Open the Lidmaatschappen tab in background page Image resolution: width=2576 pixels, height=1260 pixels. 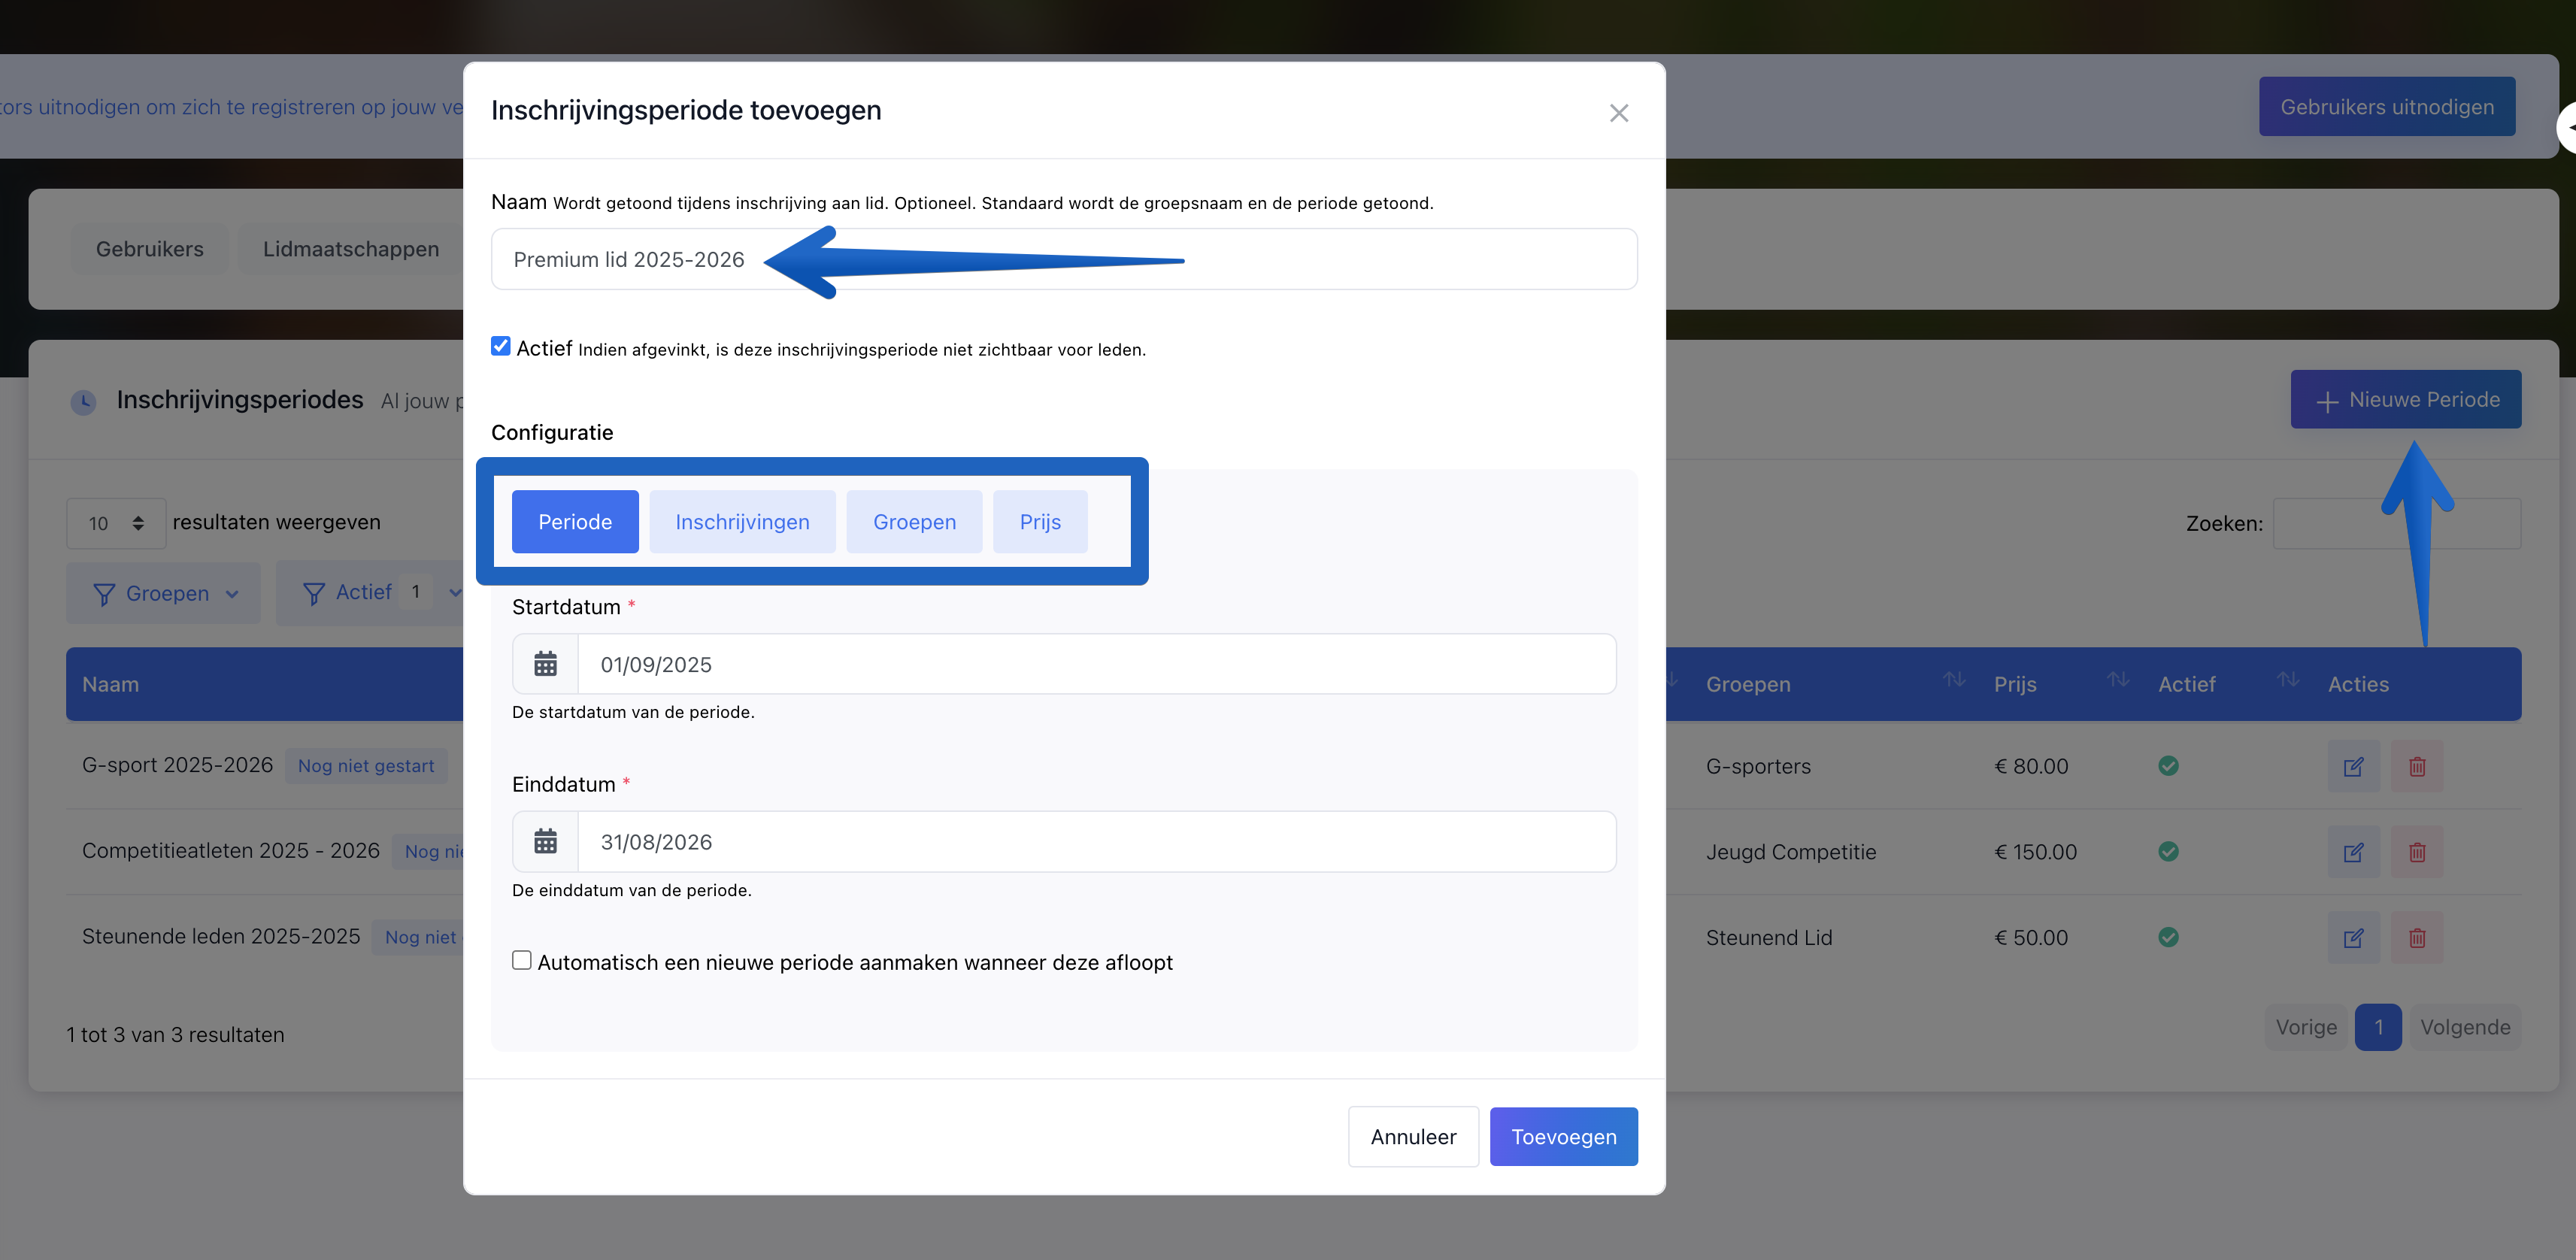point(351,249)
